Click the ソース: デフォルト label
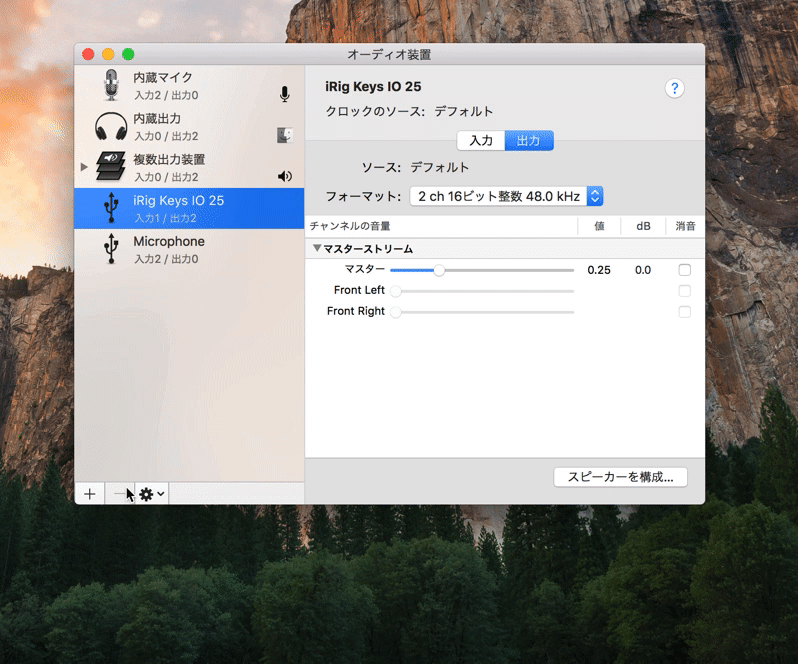 tap(415, 167)
